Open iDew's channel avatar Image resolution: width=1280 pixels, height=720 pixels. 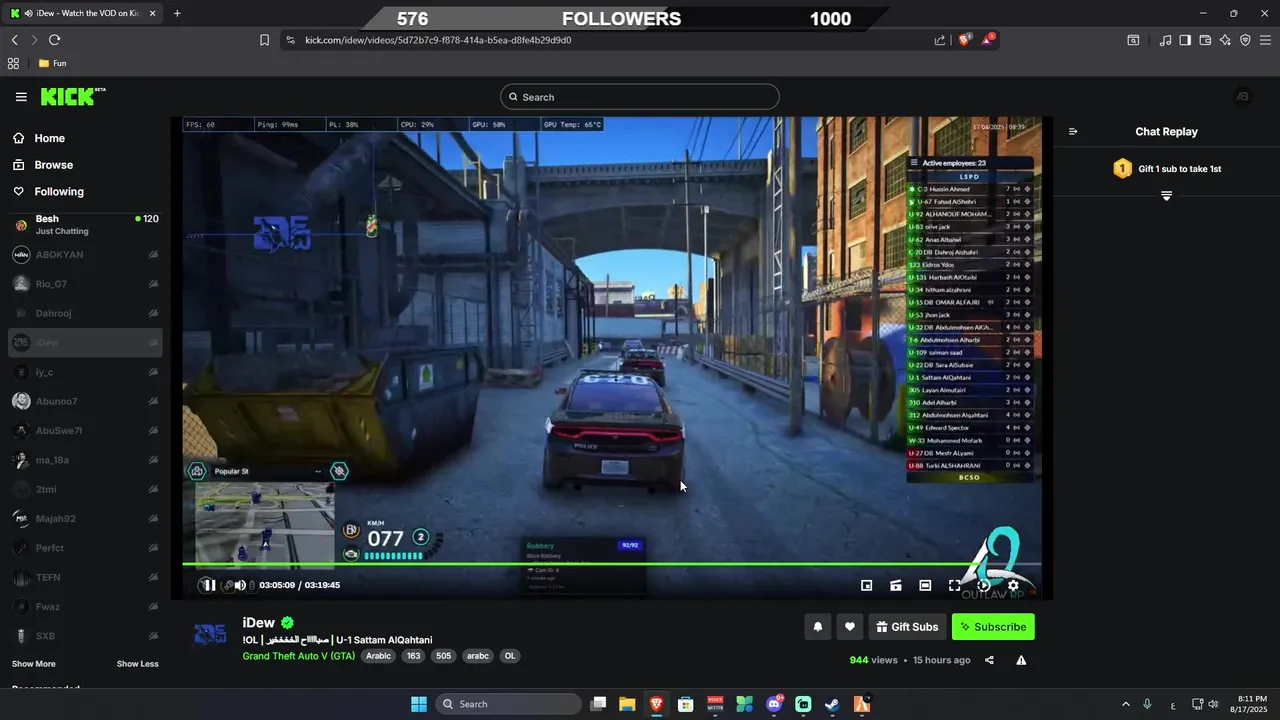[x=210, y=635]
